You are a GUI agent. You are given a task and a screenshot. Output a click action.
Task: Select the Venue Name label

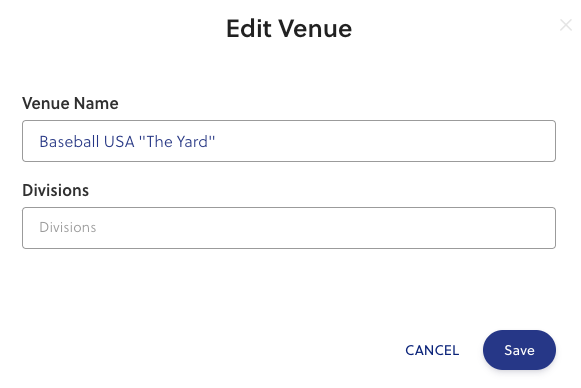(x=70, y=103)
